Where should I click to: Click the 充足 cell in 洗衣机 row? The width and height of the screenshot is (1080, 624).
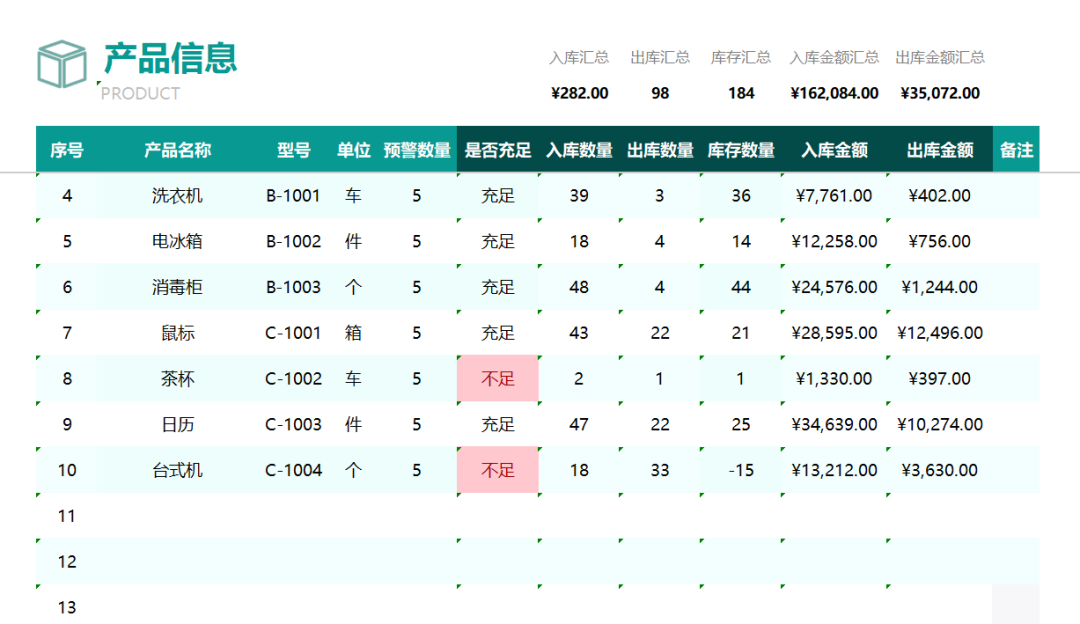[497, 196]
